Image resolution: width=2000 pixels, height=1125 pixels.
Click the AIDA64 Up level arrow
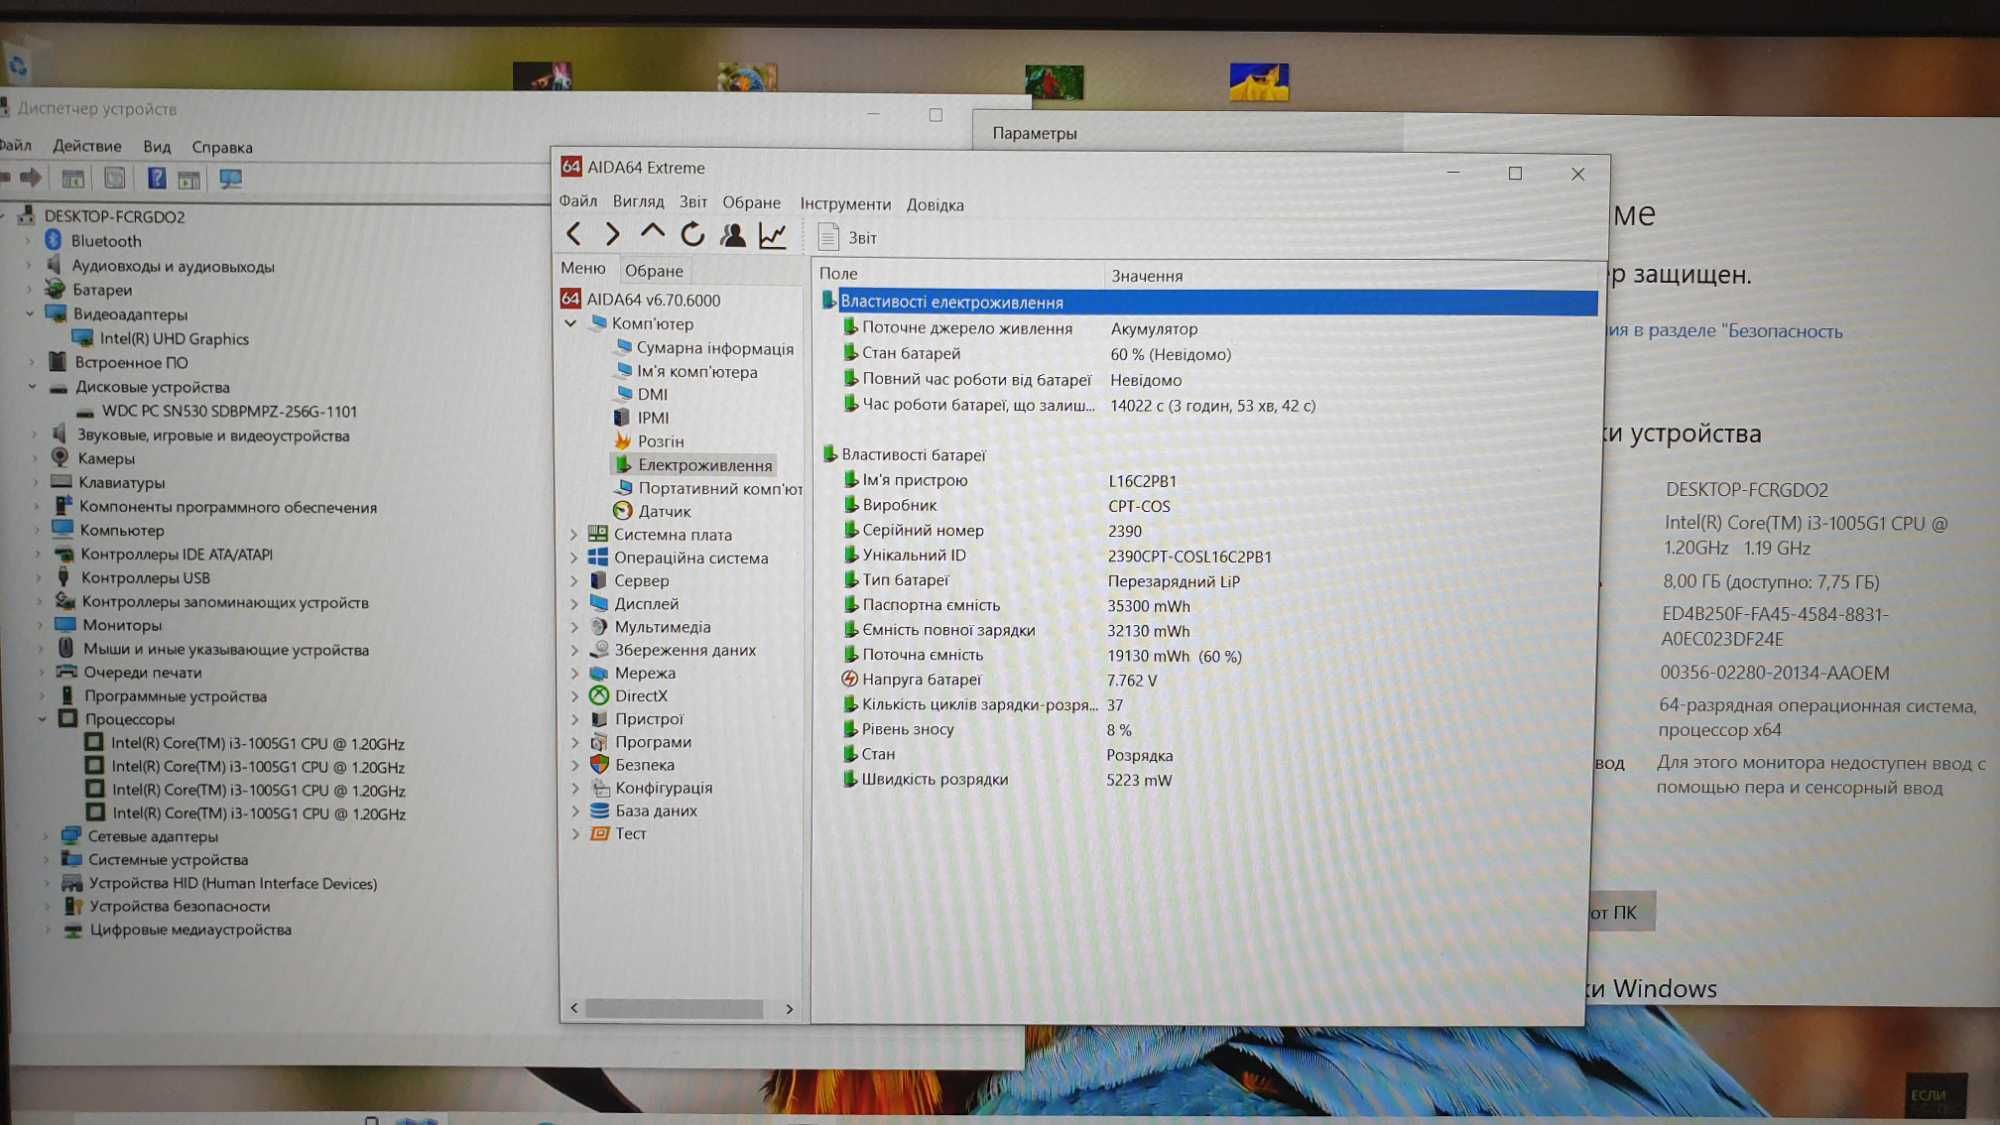pyautogui.click(x=652, y=233)
